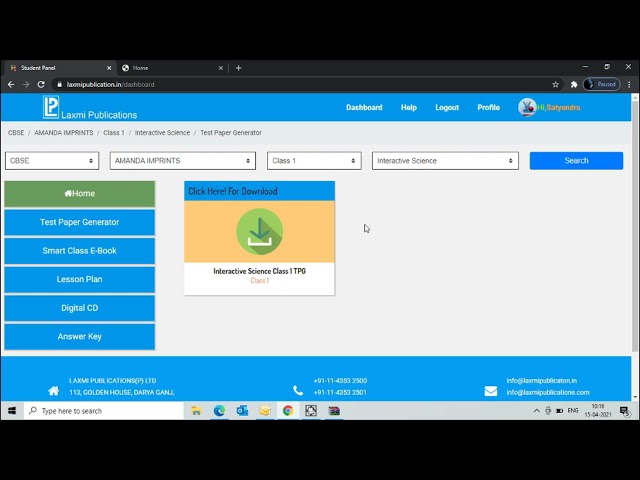Click the blue Search button
This screenshot has width=640, height=480.
pos(576,161)
